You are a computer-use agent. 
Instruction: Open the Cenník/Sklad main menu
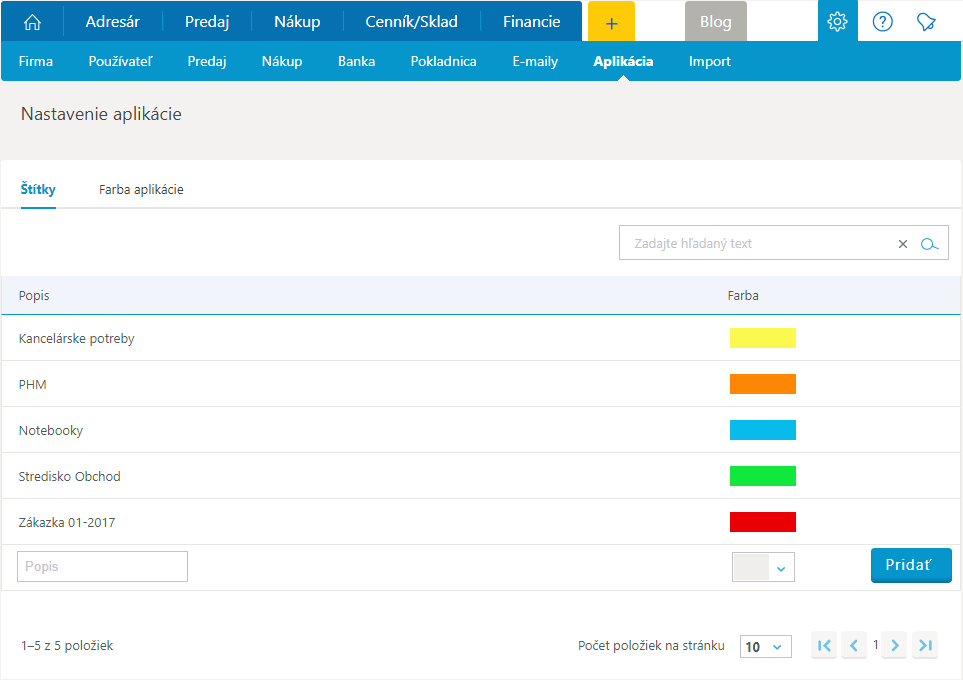click(411, 22)
